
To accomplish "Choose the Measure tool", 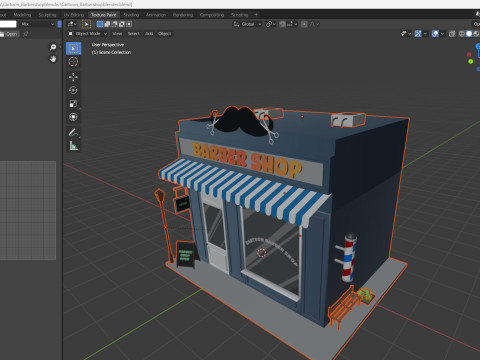I will click(x=73, y=146).
